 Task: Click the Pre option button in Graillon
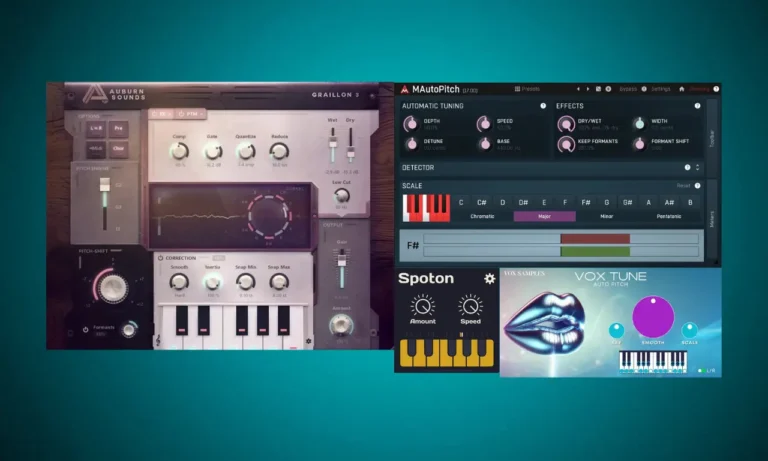(x=119, y=128)
